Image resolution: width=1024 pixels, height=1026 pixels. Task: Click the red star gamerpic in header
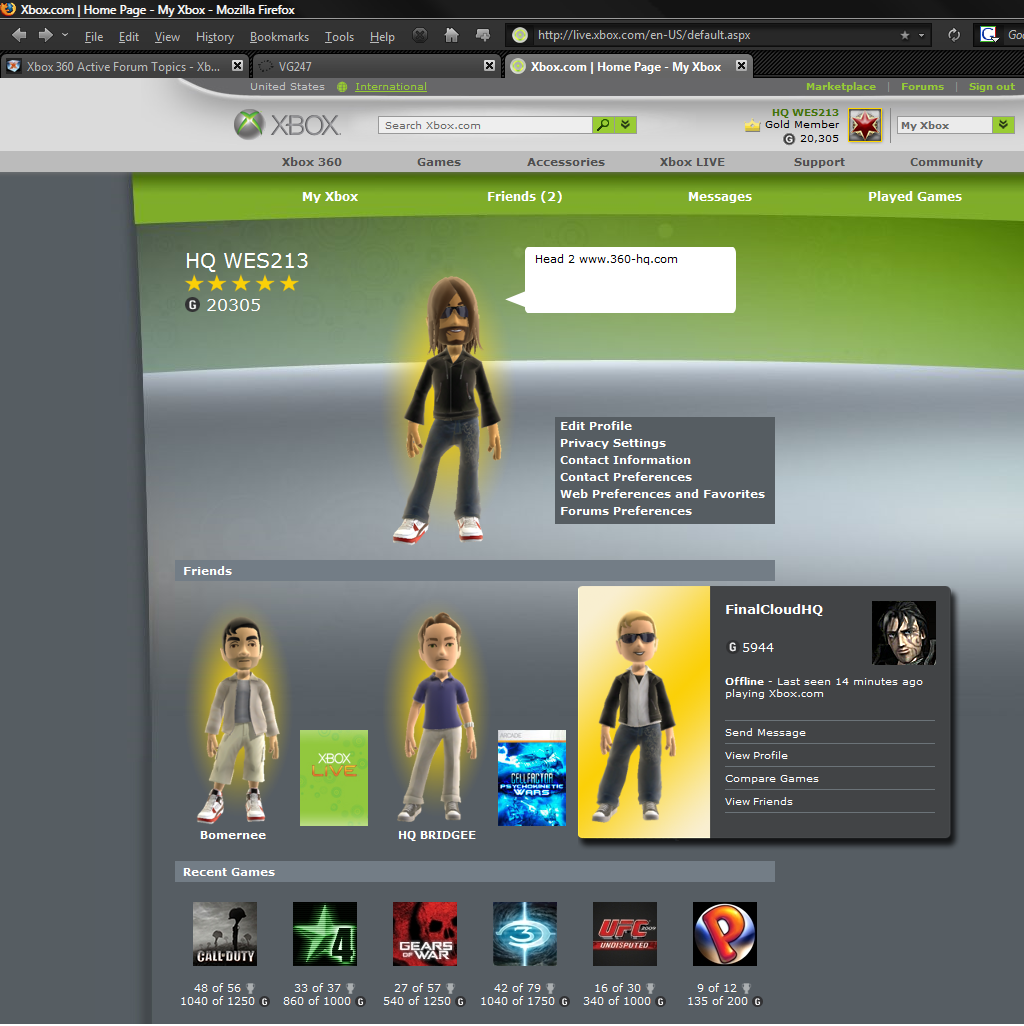(x=865, y=125)
